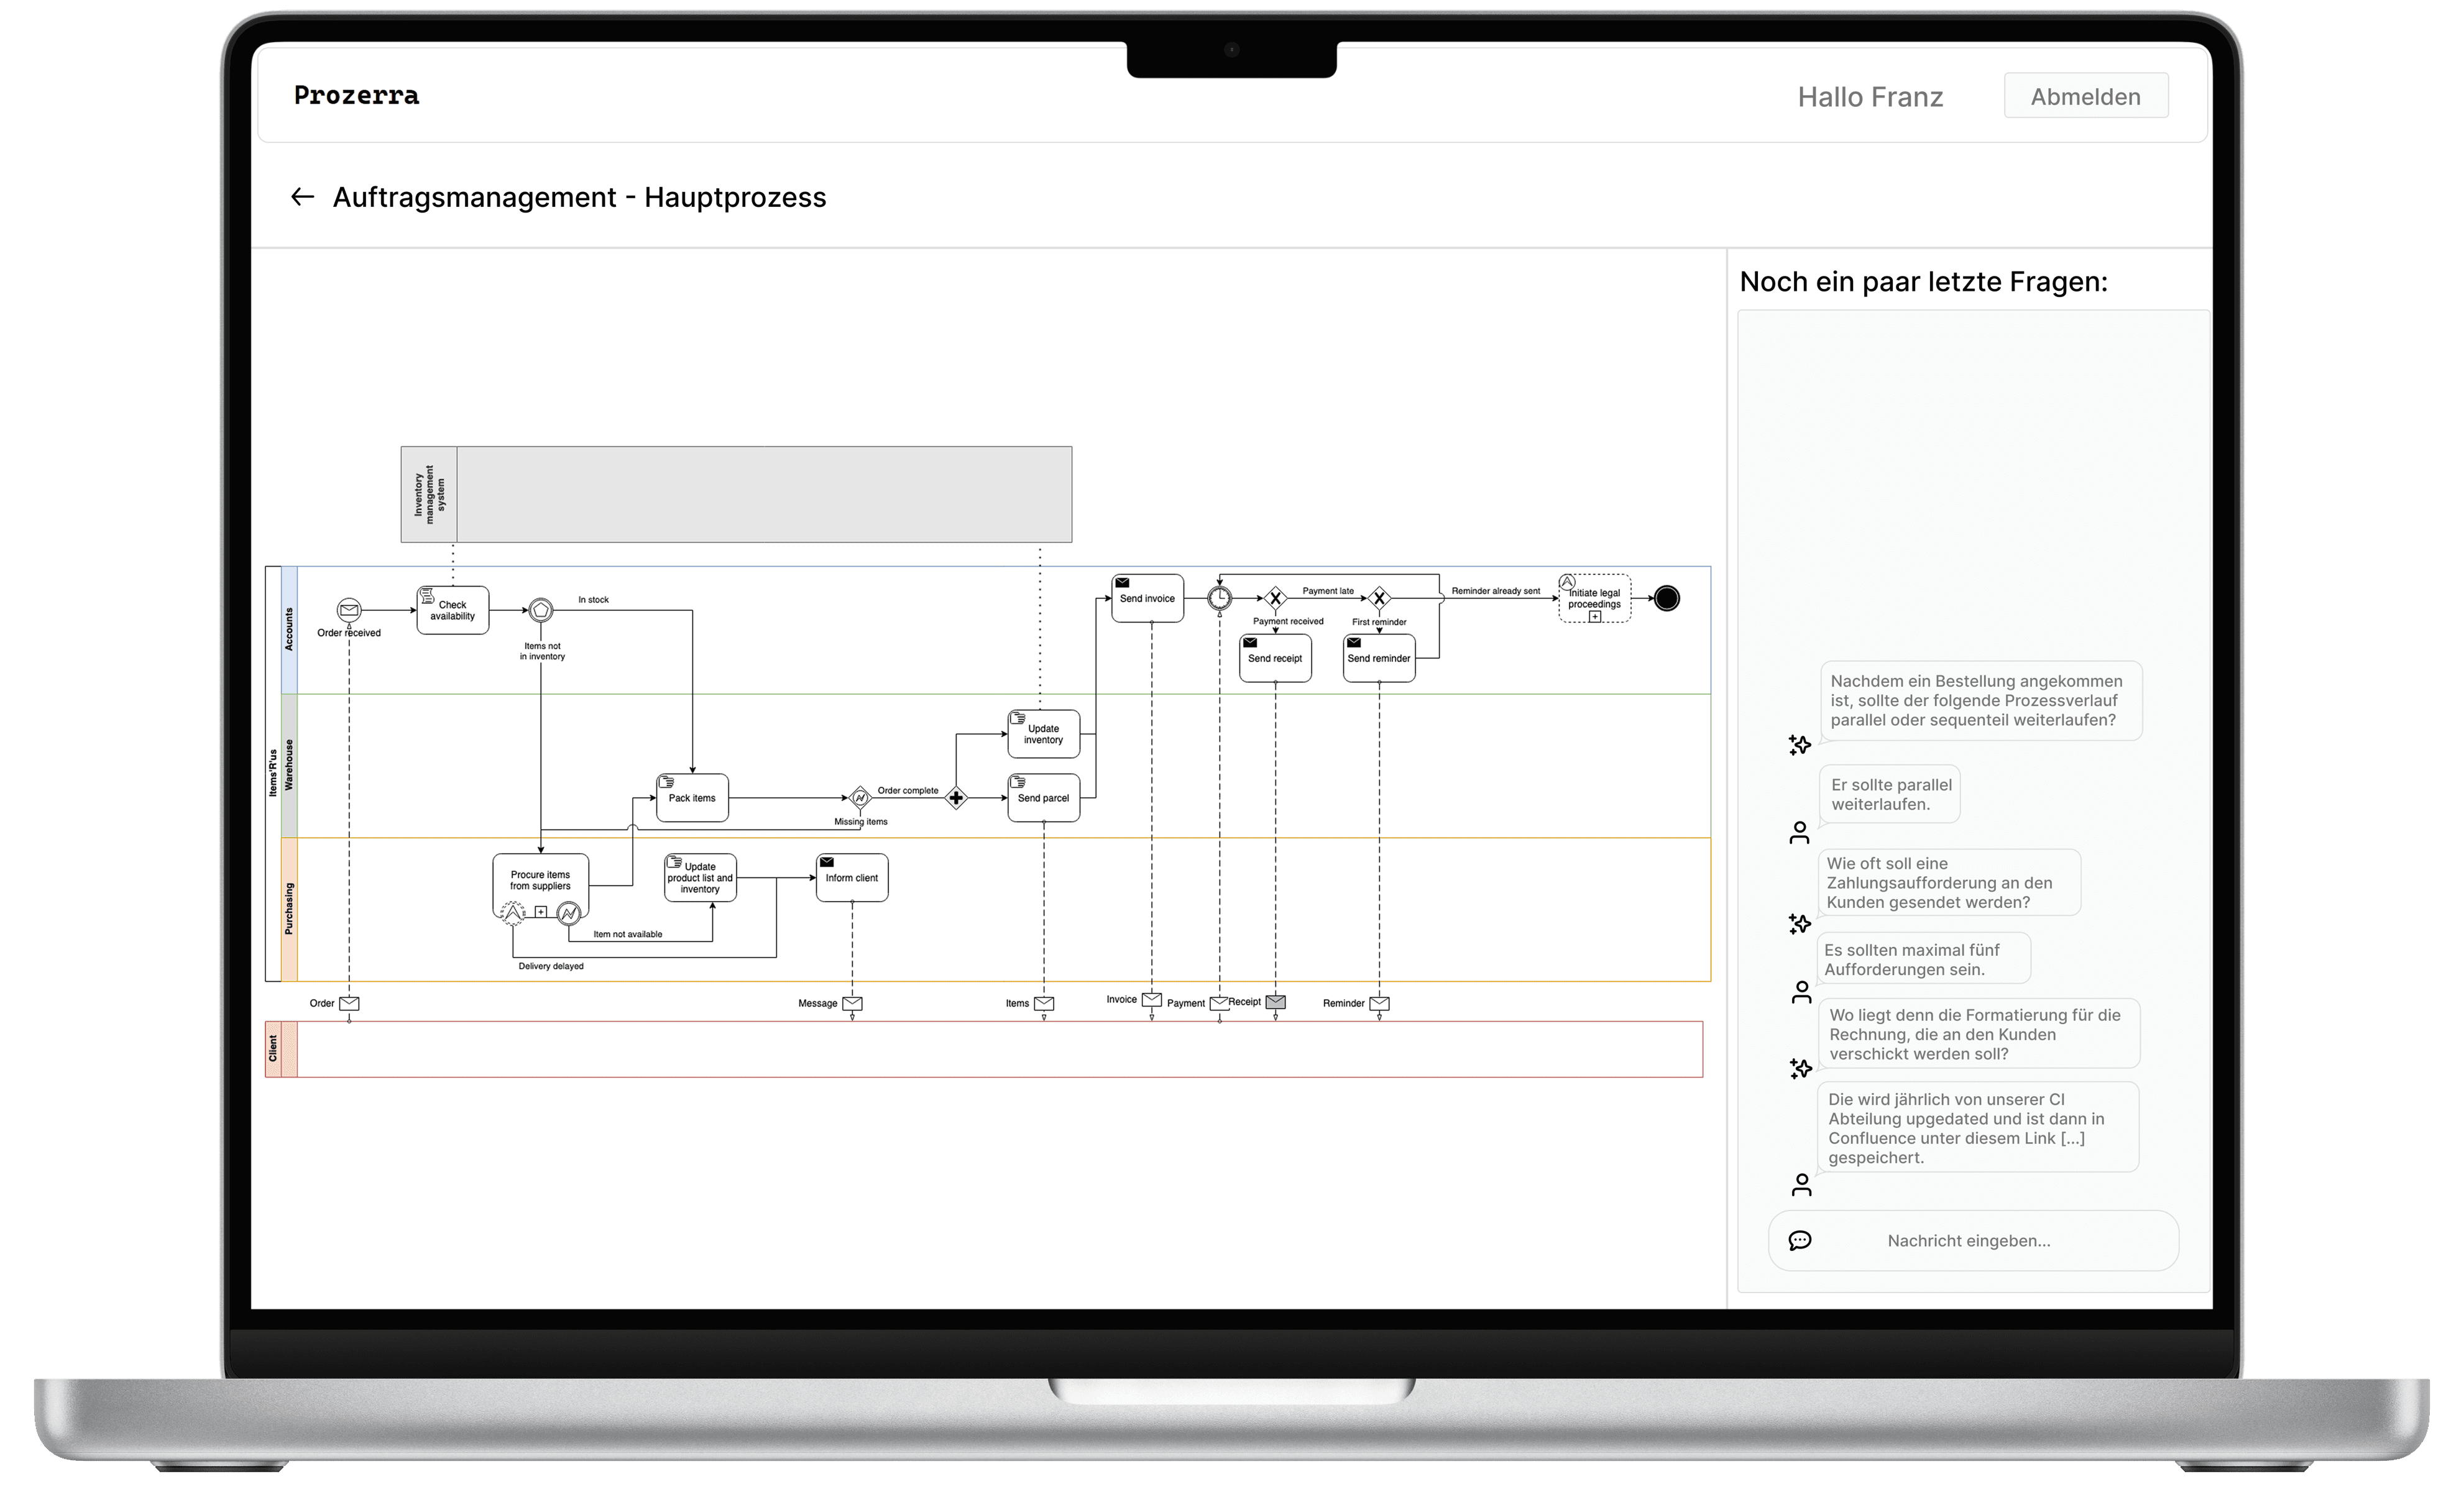
Task: Click the chat bubble icon in message field
Action: [1799, 1240]
